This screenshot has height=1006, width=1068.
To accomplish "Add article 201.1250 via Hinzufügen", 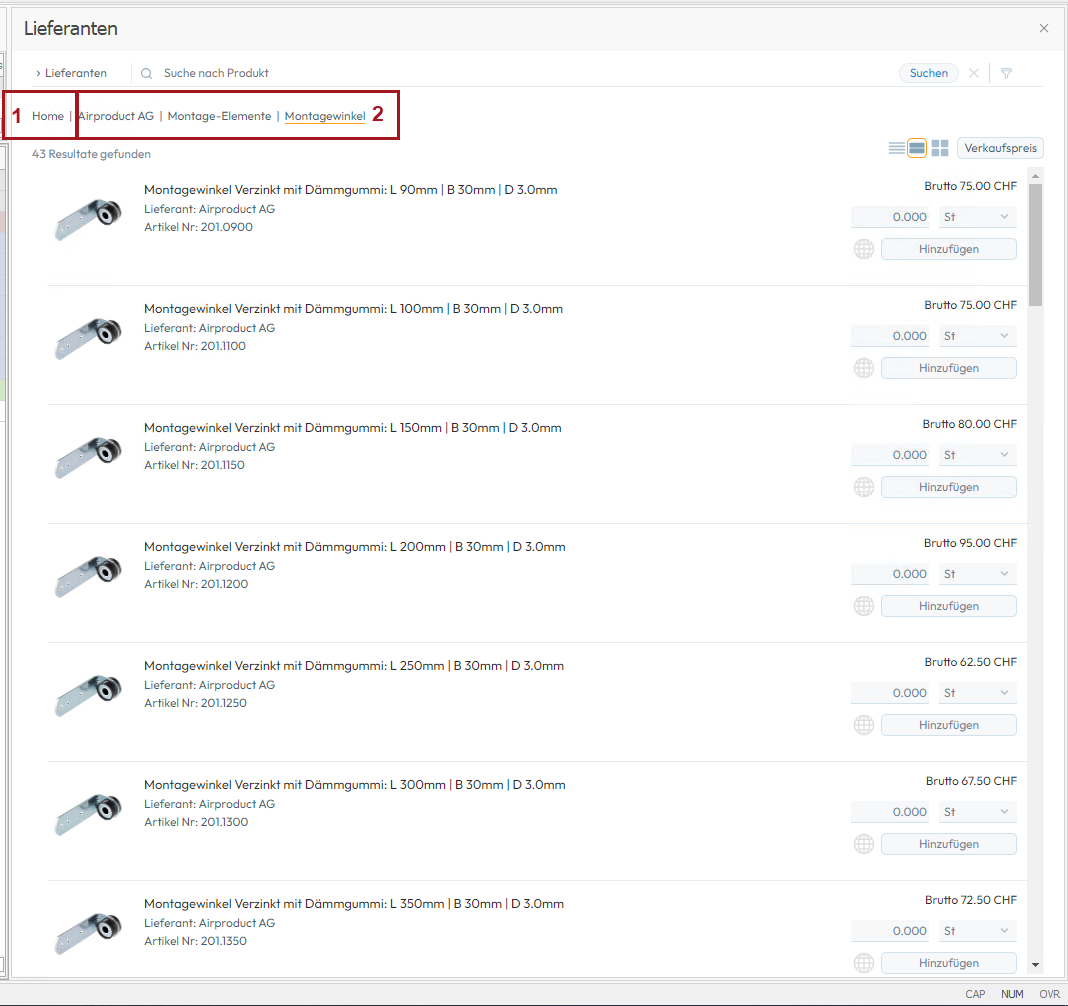I will point(948,725).
